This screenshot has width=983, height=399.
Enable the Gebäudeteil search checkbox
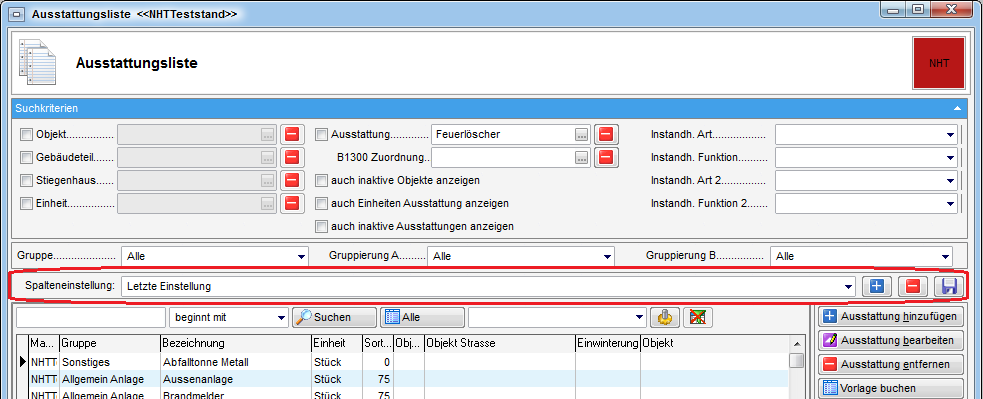tap(26, 157)
